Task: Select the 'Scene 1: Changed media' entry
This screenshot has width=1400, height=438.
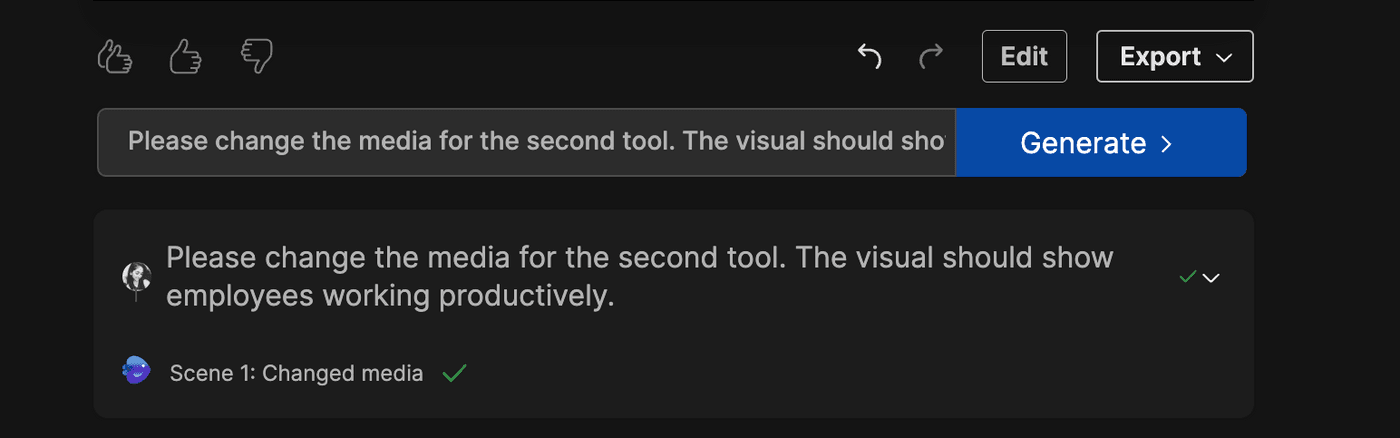Action: click(x=296, y=373)
